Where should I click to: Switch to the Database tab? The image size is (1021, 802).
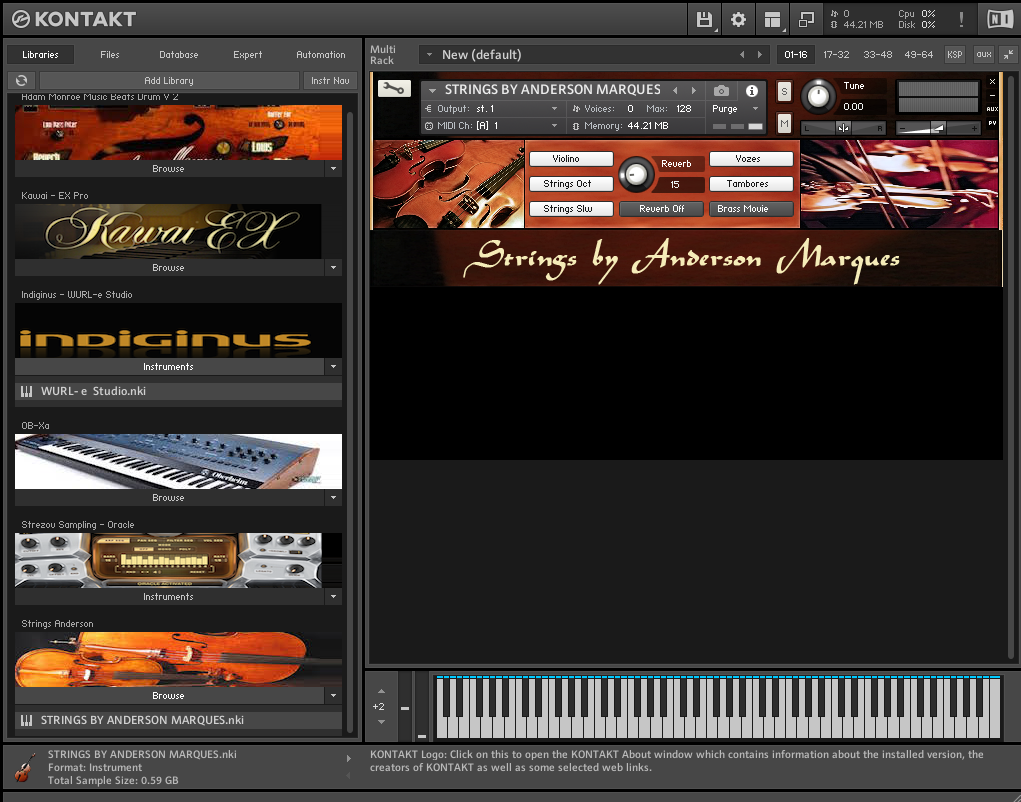pos(178,55)
